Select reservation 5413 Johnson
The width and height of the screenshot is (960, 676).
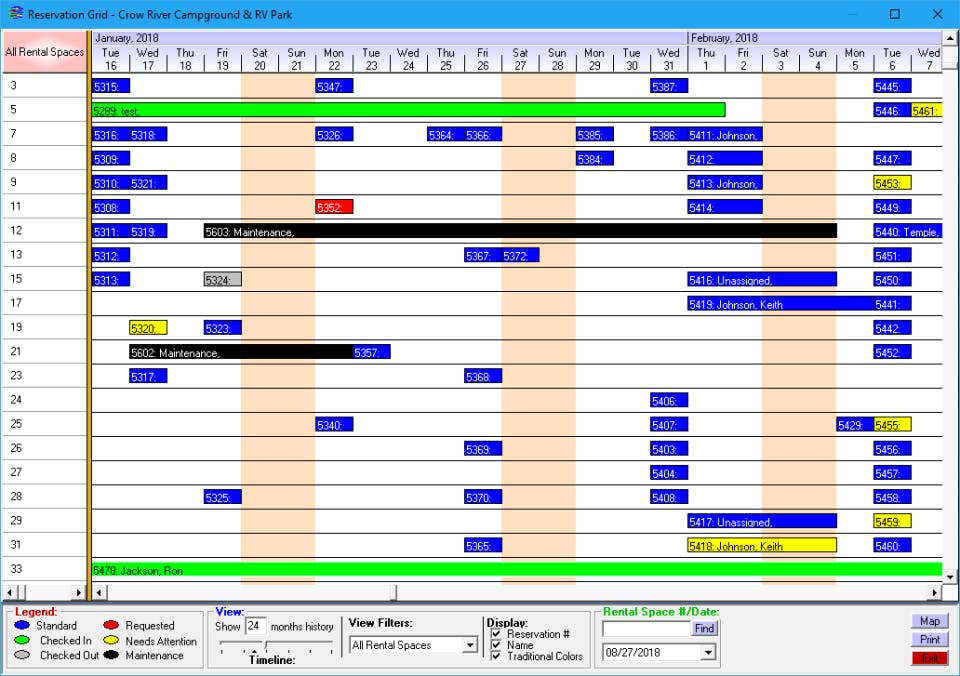click(x=726, y=182)
